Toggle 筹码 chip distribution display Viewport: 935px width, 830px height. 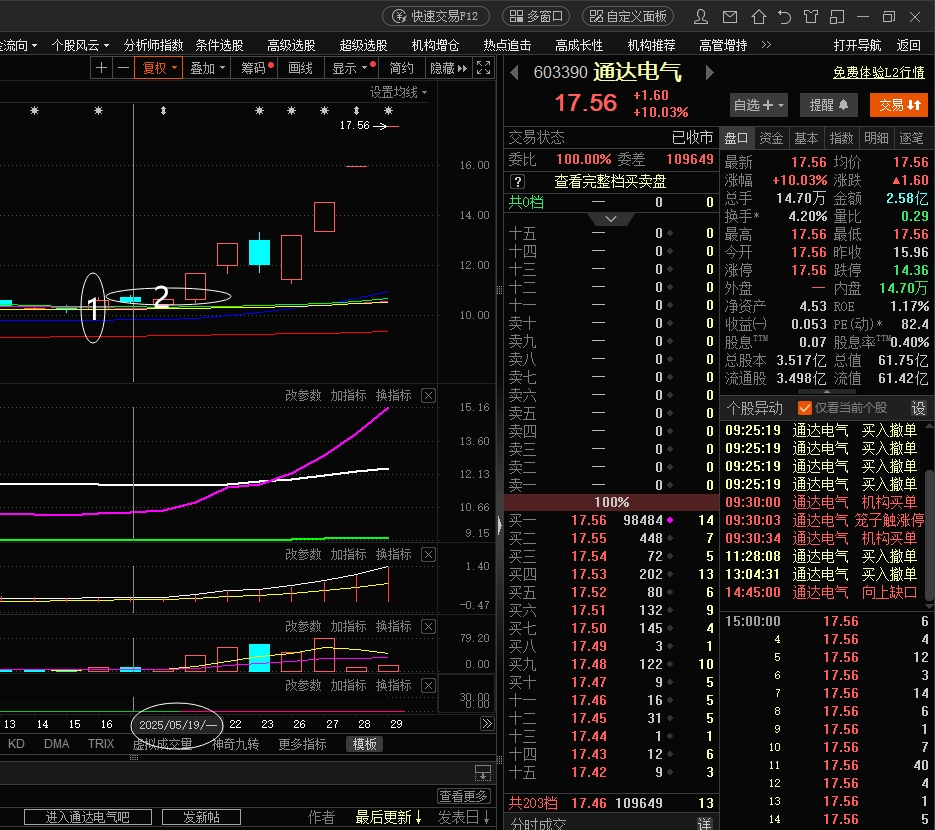click(x=256, y=68)
